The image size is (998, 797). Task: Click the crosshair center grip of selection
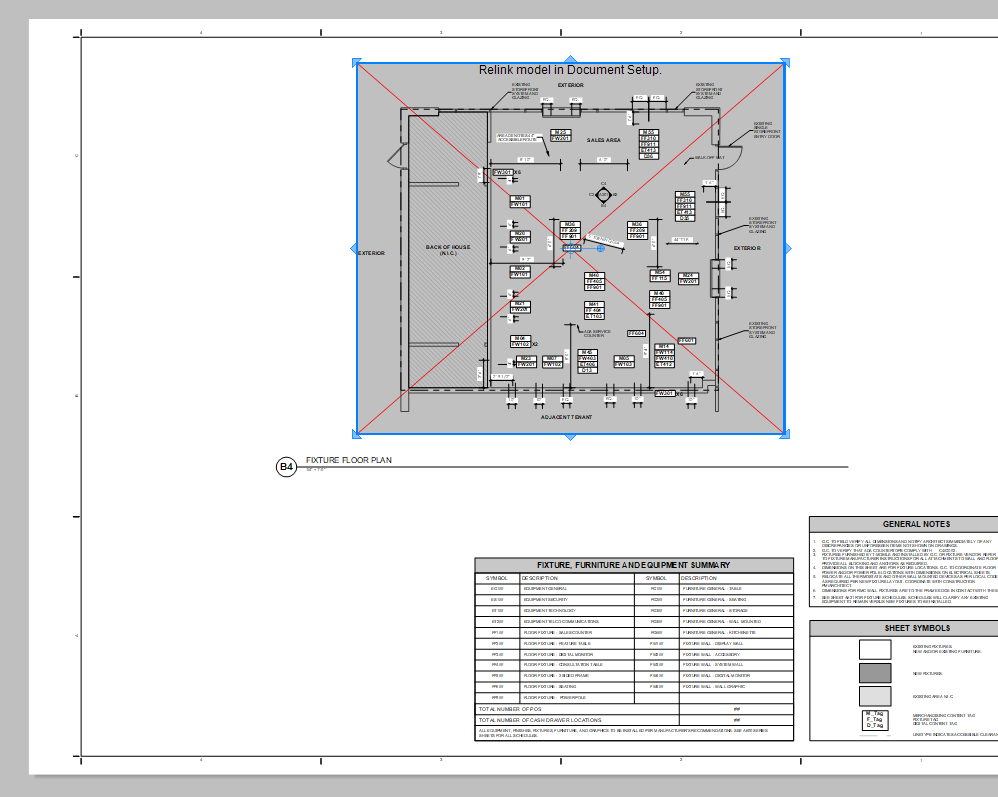571,248
